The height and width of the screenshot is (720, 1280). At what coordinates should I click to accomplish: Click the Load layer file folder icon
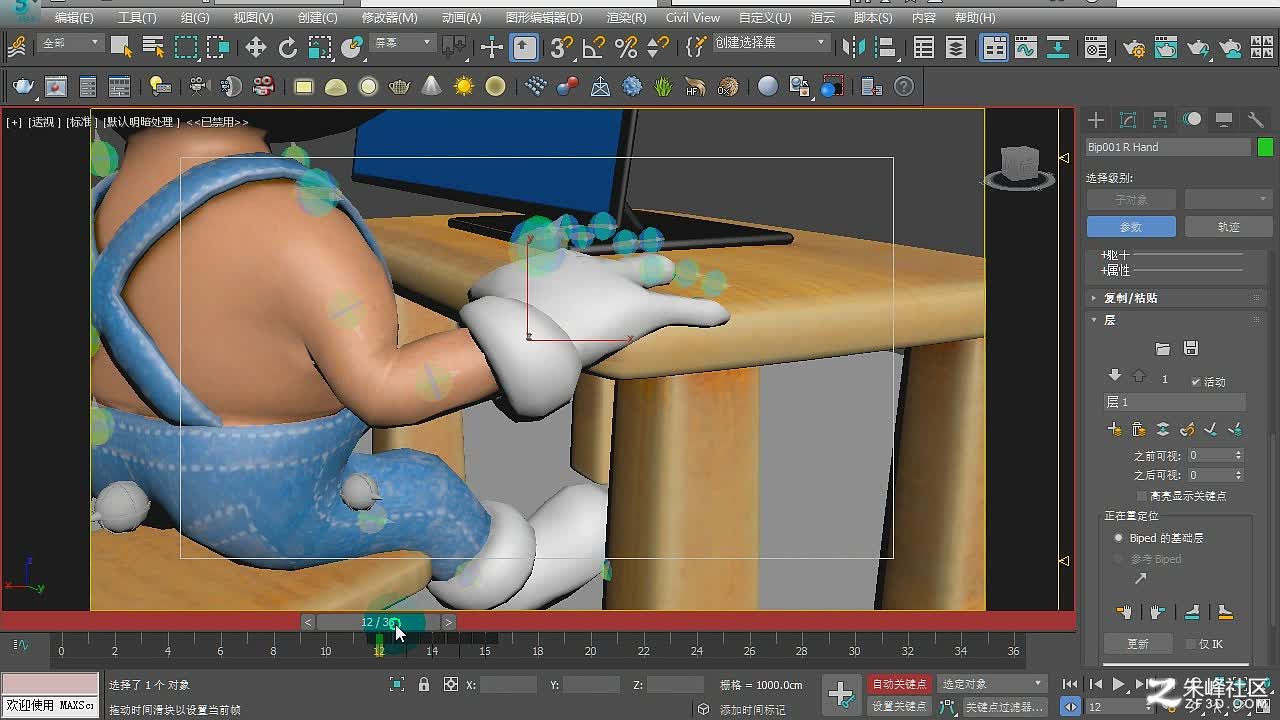pos(1162,348)
